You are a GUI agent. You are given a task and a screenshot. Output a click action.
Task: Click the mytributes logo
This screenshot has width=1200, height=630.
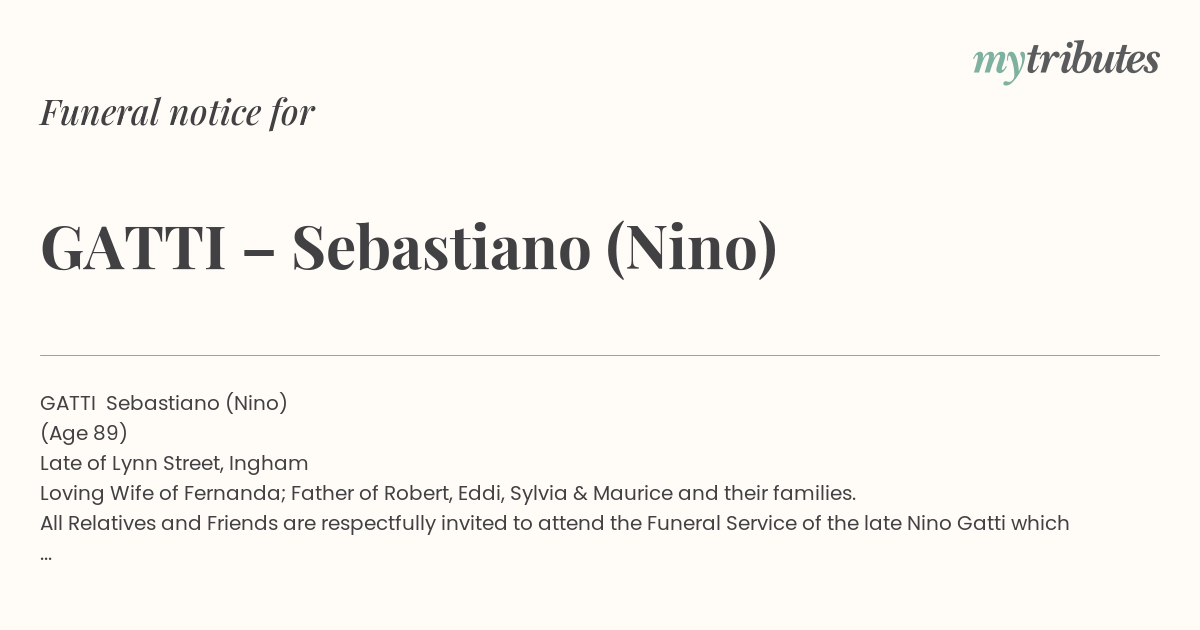[x=1066, y=61]
